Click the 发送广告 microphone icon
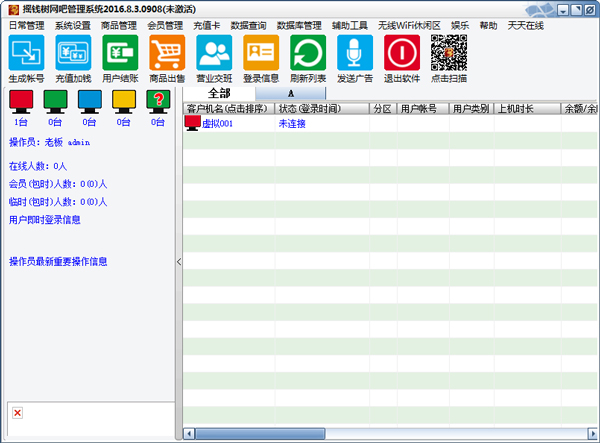 click(355, 53)
